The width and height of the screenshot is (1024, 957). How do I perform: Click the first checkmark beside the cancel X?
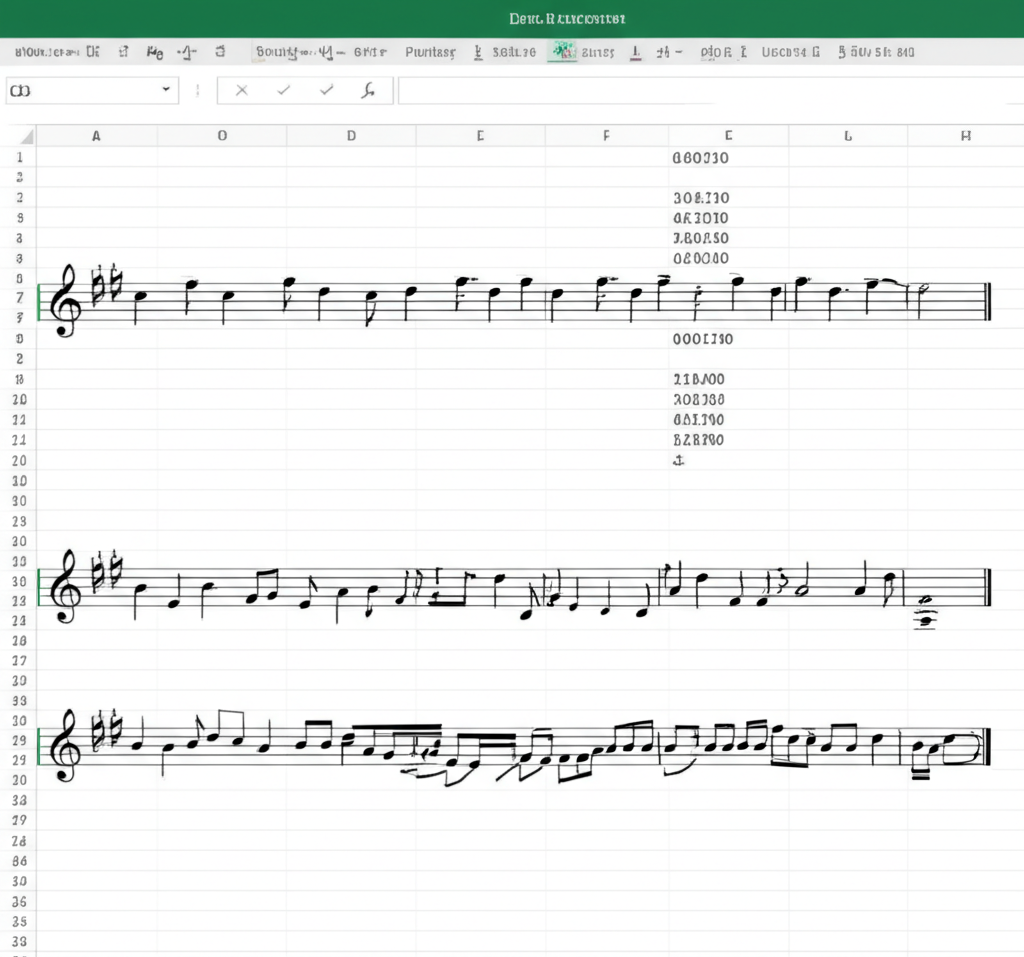[284, 90]
